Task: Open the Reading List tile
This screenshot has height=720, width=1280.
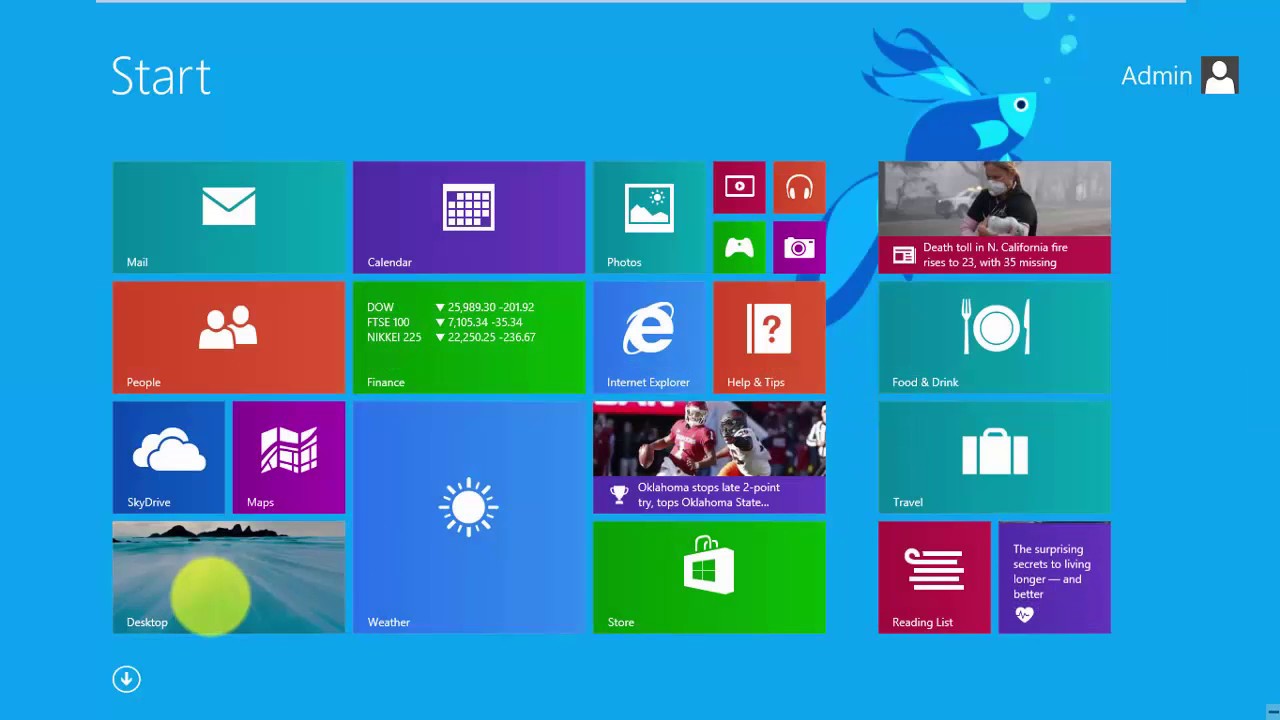Action: 934,577
